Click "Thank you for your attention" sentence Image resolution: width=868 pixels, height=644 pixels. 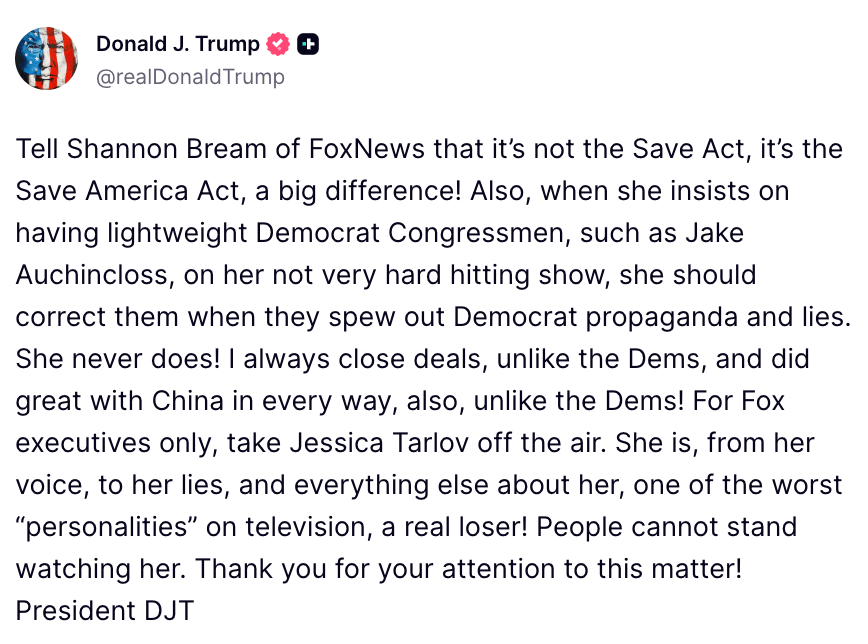pyautogui.click(x=468, y=569)
